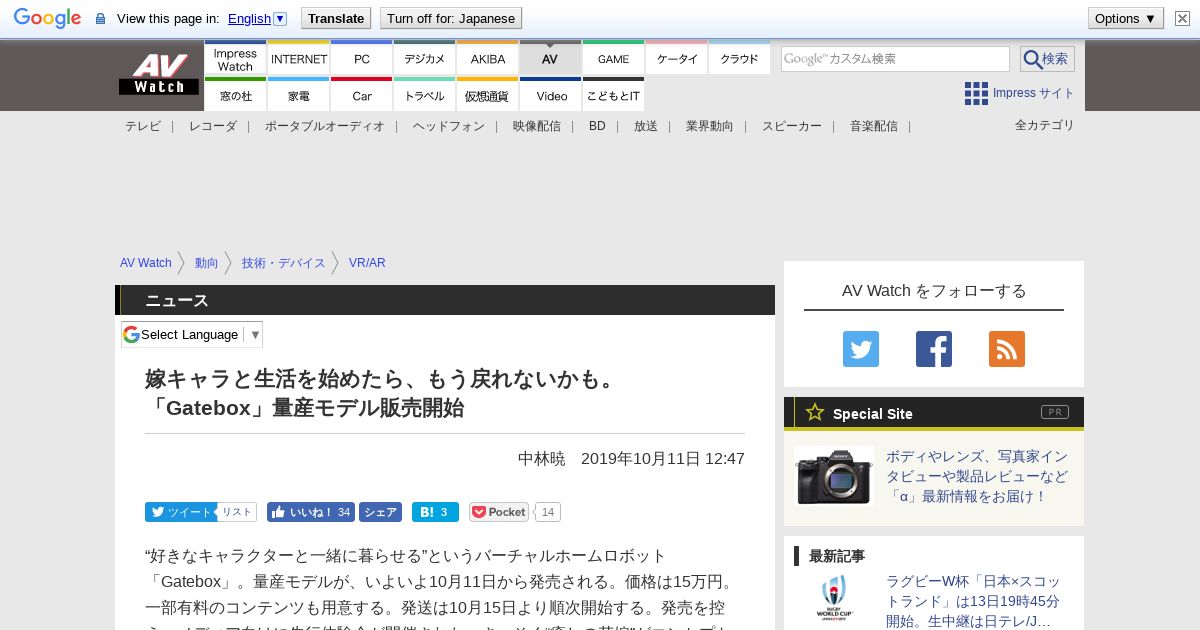This screenshot has height=630, width=1200.
Task: Click 技術・デバイス breadcrumb link
Action: click(284, 263)
